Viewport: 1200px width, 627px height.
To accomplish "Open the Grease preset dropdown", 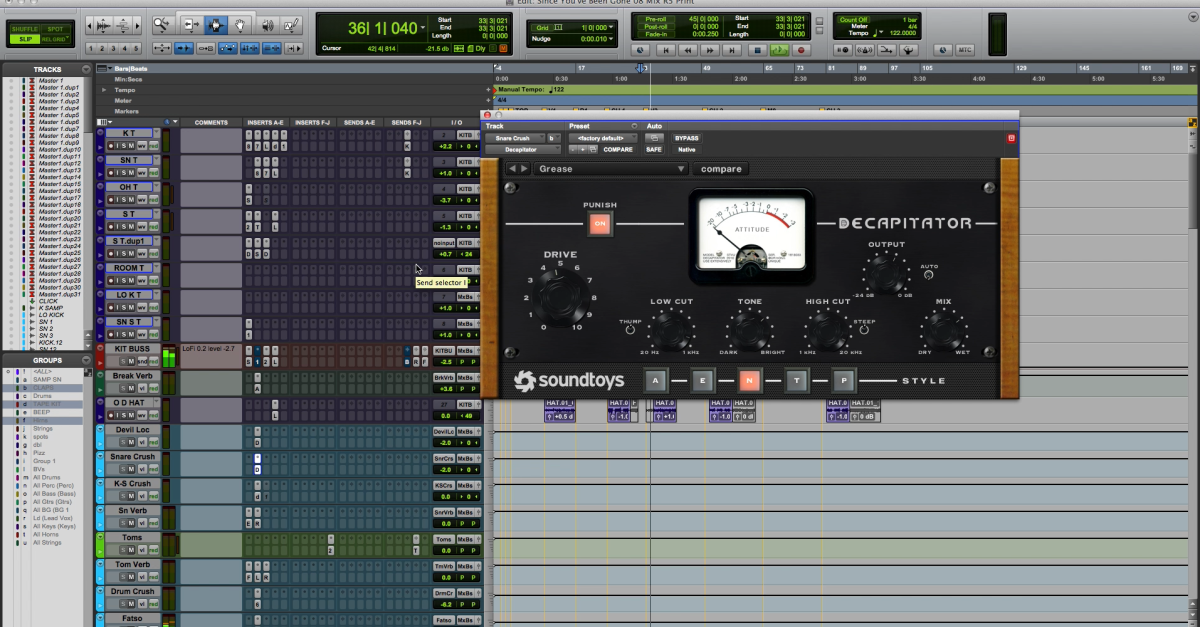I will tap(610, 169).
